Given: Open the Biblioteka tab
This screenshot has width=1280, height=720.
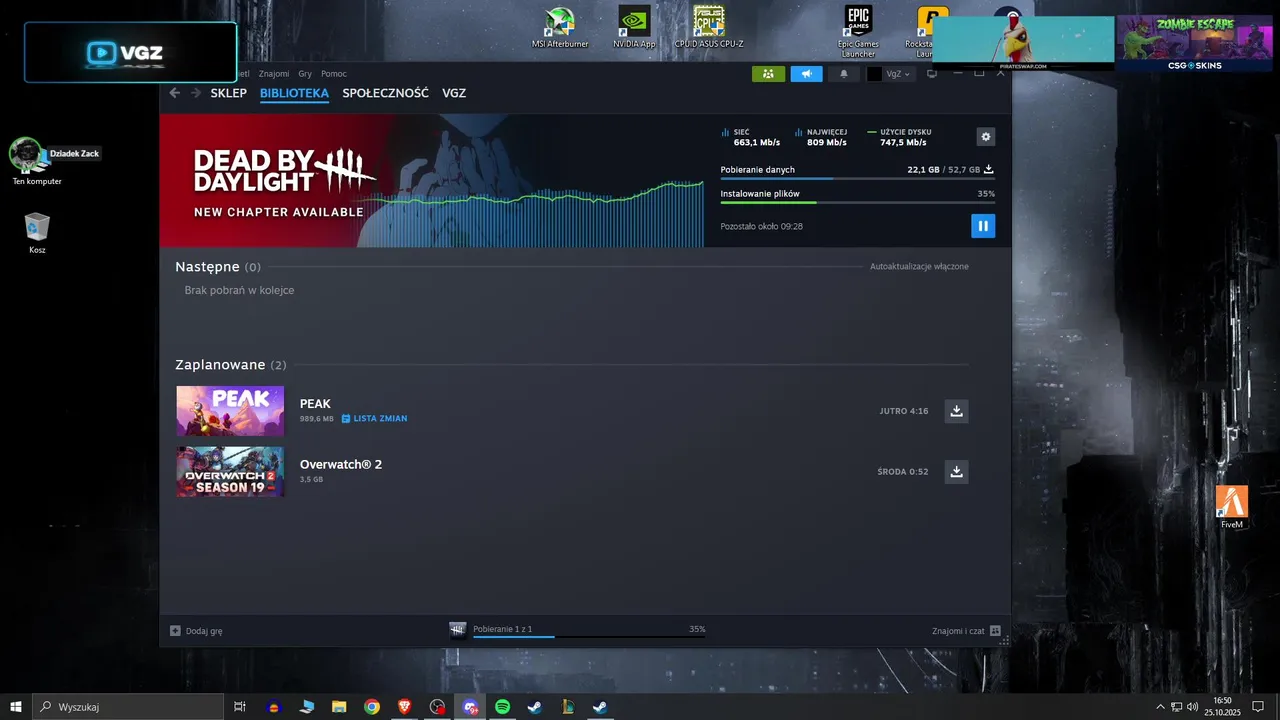Looking at the screenshot, I should pyautogui.click(x=294, y=93).
